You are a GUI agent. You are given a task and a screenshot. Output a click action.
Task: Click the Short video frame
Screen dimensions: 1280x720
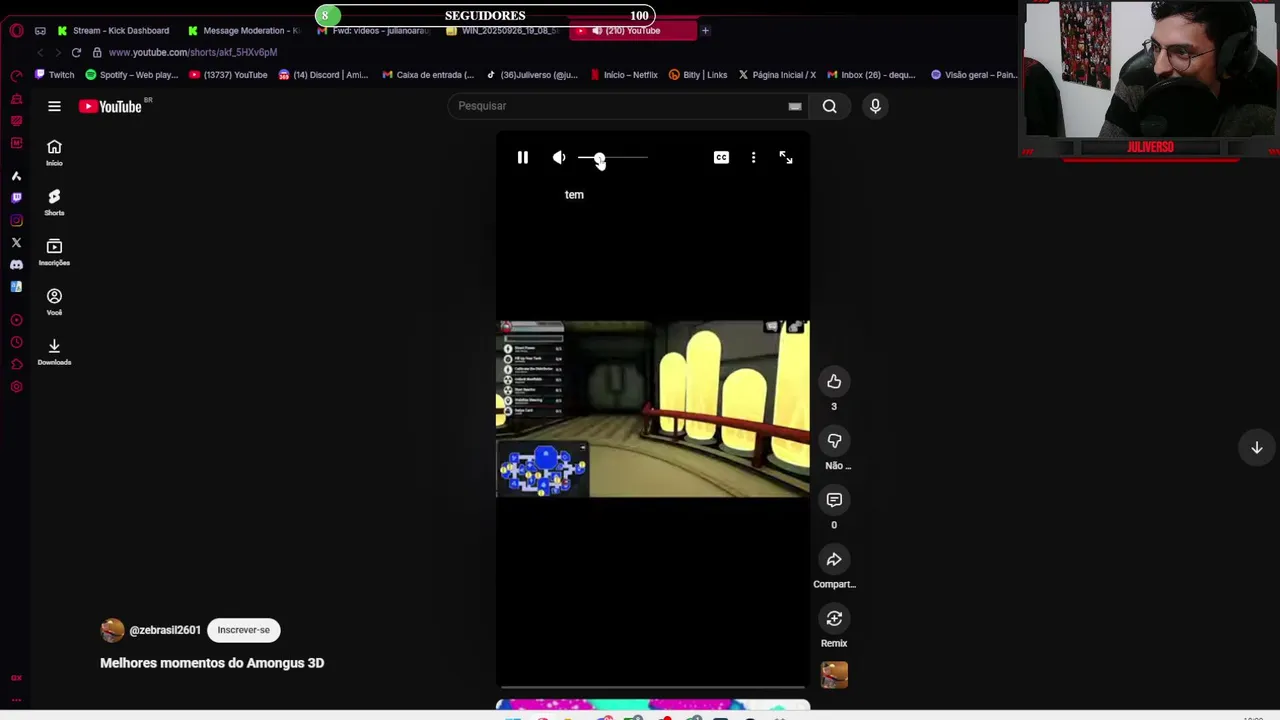pos(653,409)
